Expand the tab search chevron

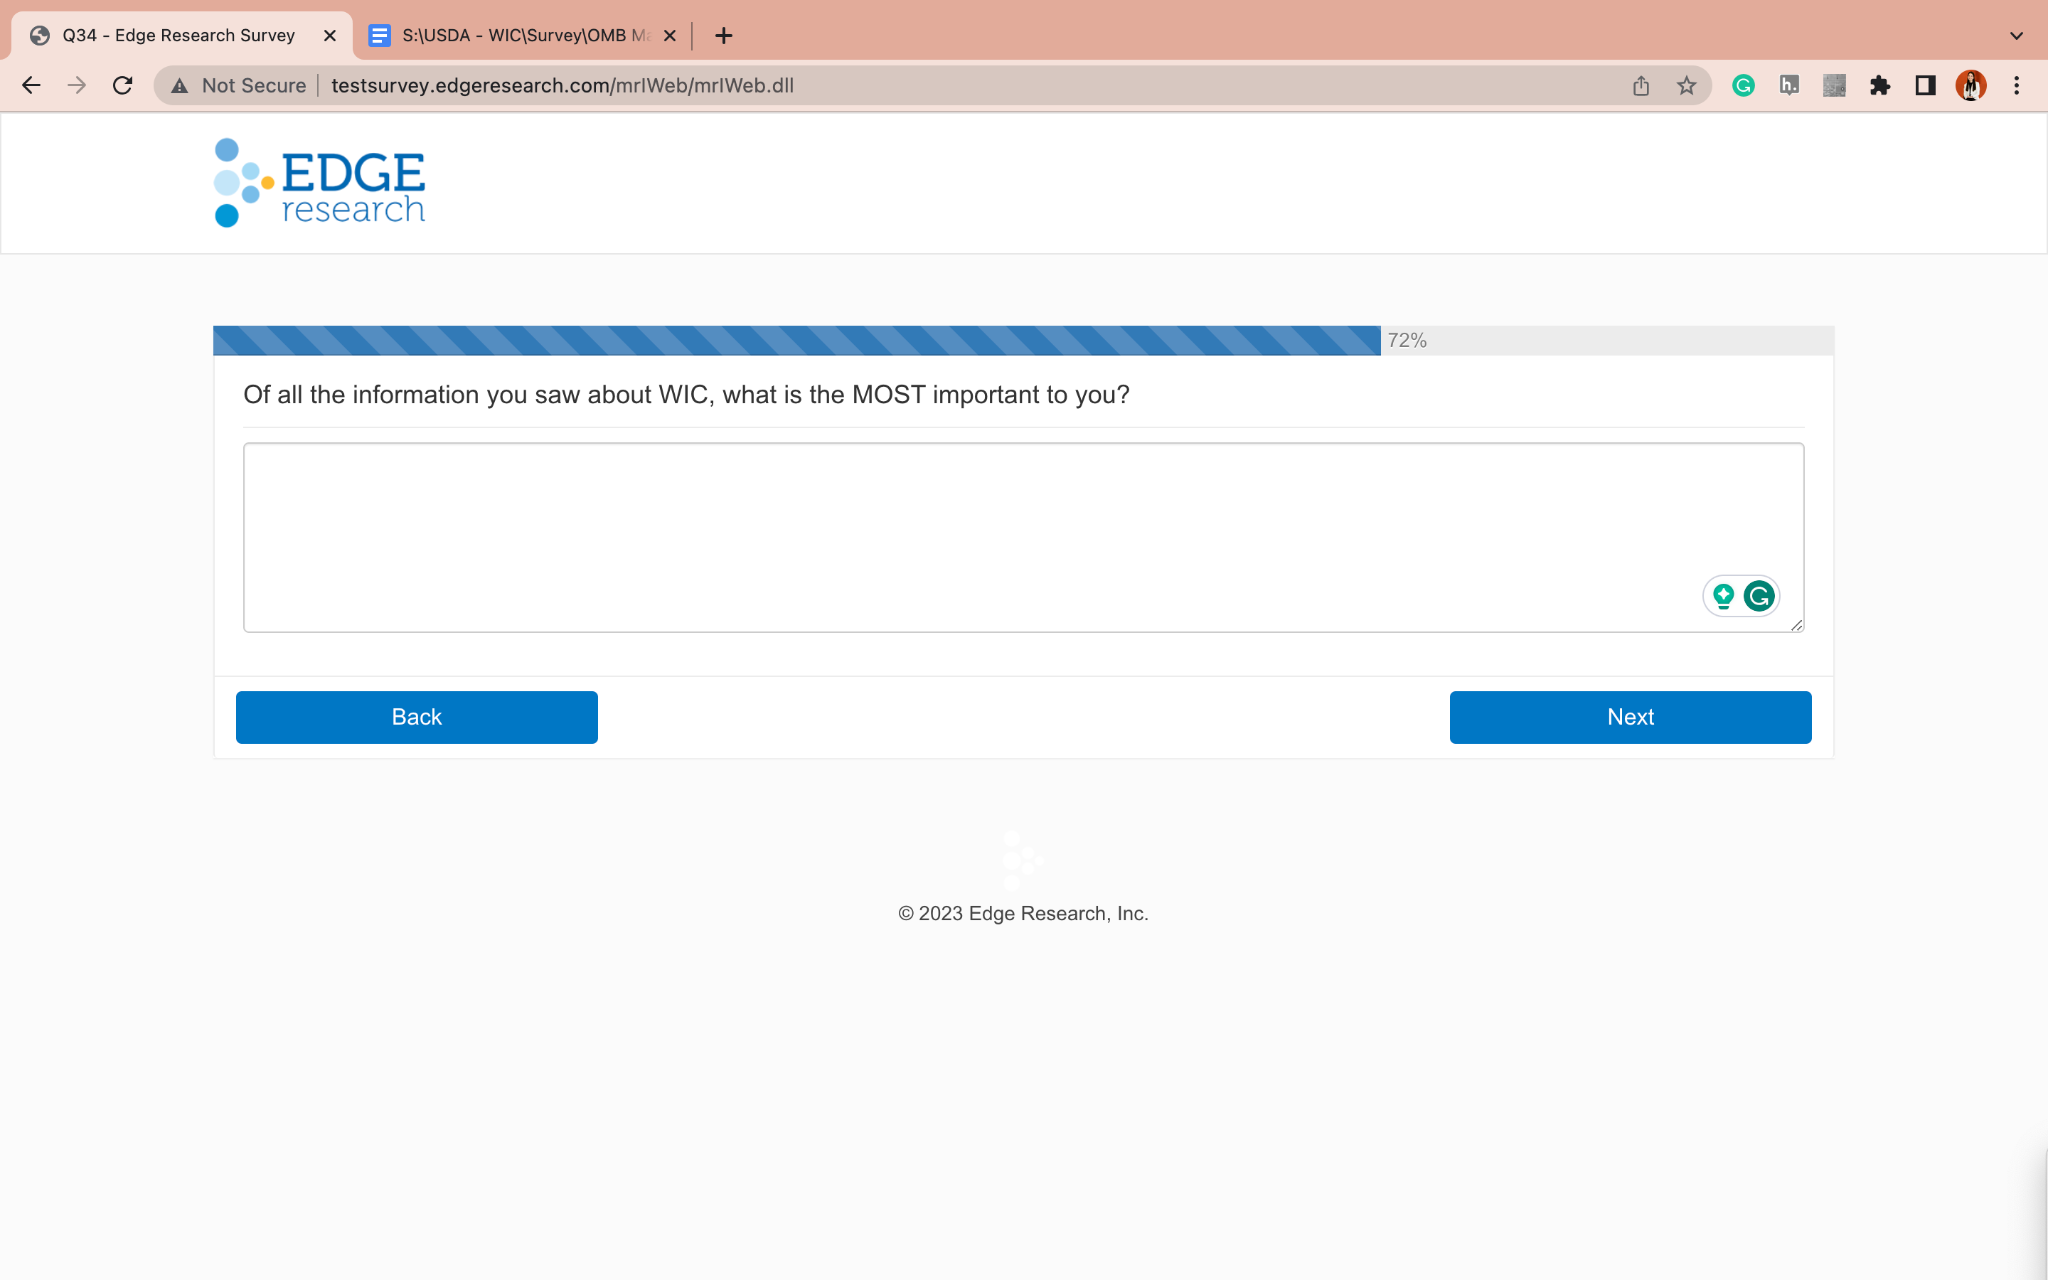pos(2016,36)
